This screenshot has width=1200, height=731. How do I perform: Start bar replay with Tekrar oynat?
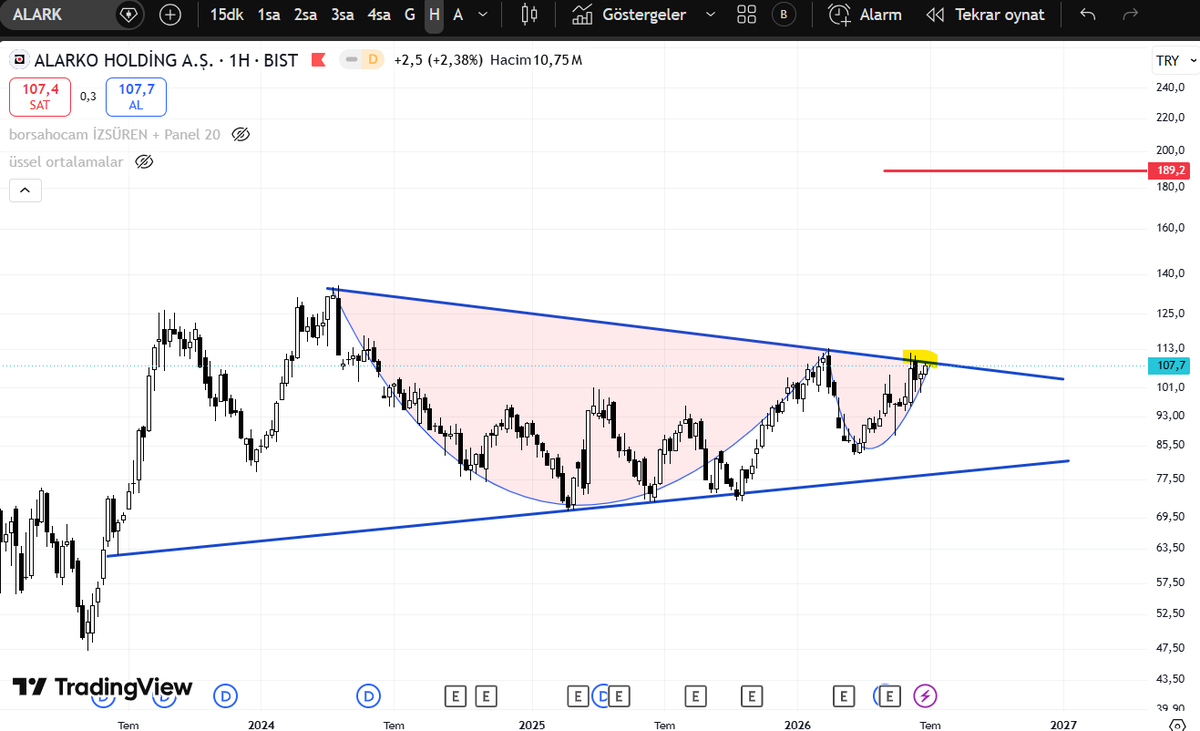point(985,15)
